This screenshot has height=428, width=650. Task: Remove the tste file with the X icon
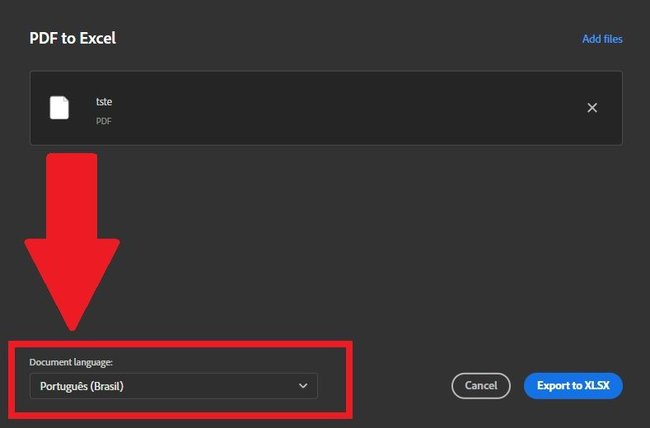(592, 108)
